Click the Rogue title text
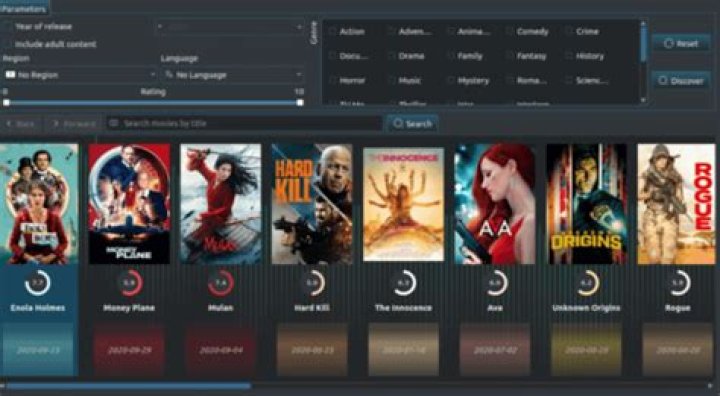The height and width of the screenshot is (396, 720). coord(678,308)
